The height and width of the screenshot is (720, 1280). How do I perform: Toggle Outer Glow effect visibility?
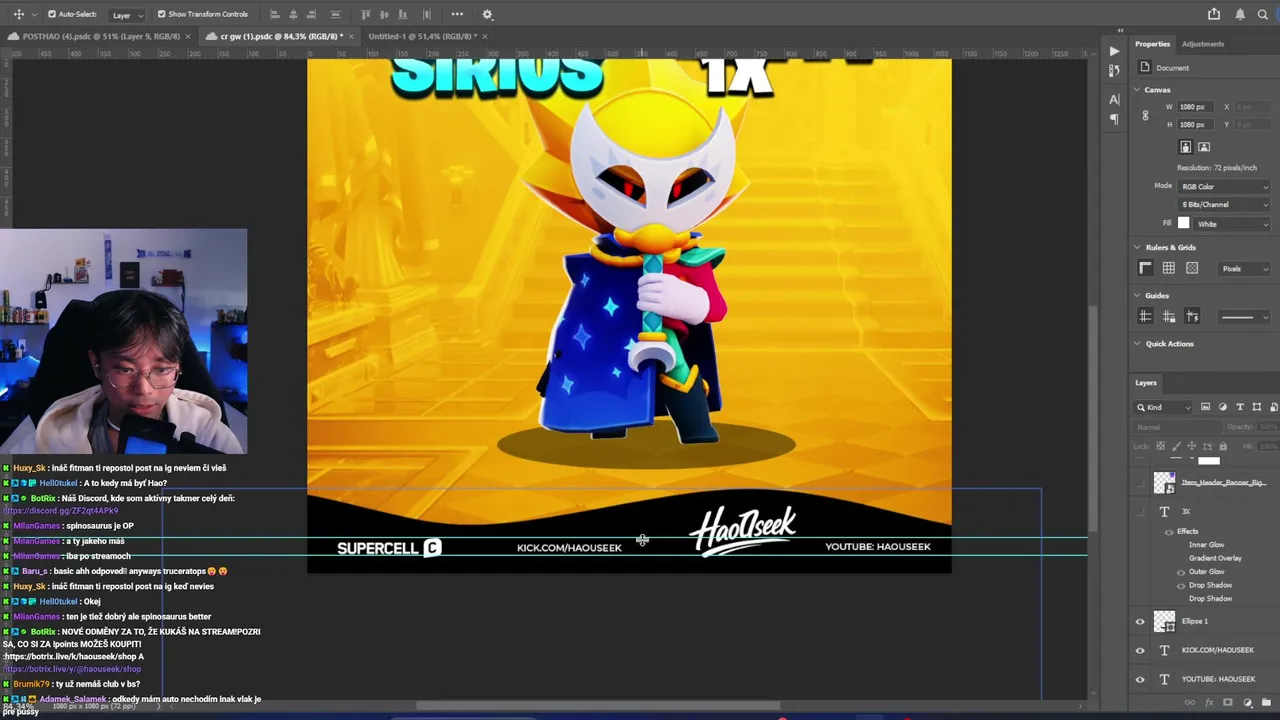click(x=1181, y=572)
